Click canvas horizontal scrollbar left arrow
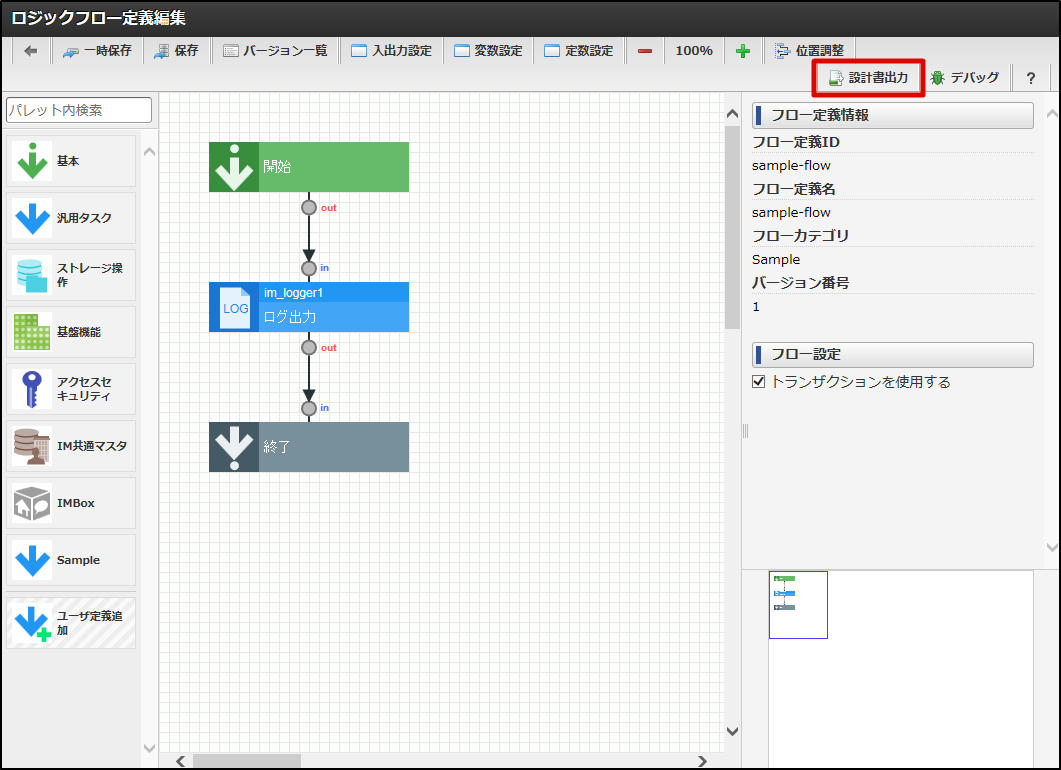Screen dimensions: 1061x770 [x=180, y=761]
